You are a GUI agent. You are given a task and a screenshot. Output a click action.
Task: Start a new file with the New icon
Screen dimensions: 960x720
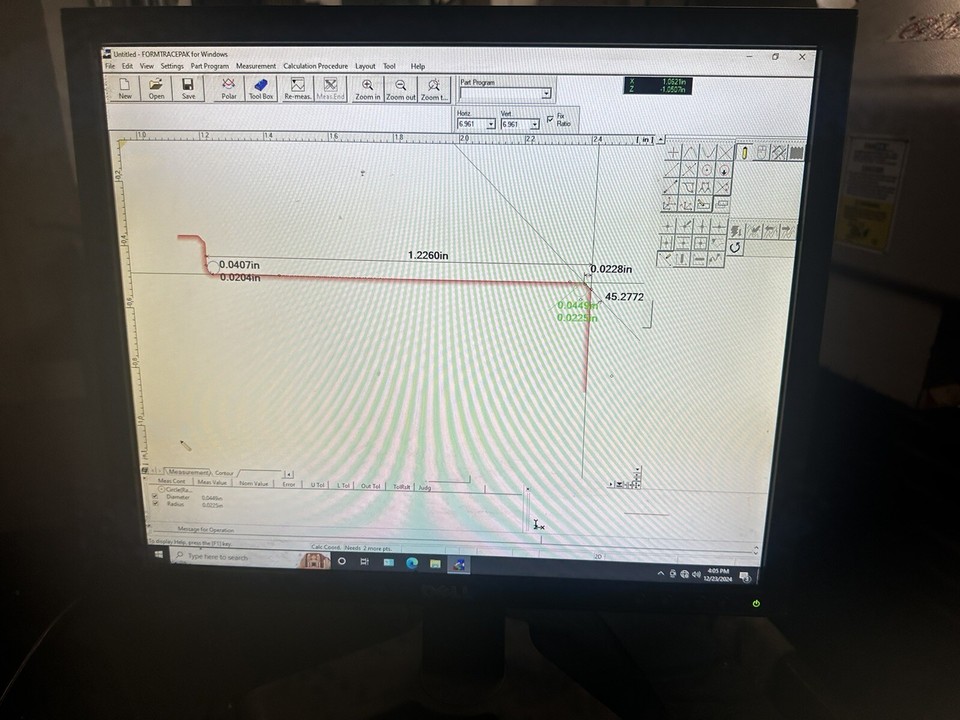124,89
